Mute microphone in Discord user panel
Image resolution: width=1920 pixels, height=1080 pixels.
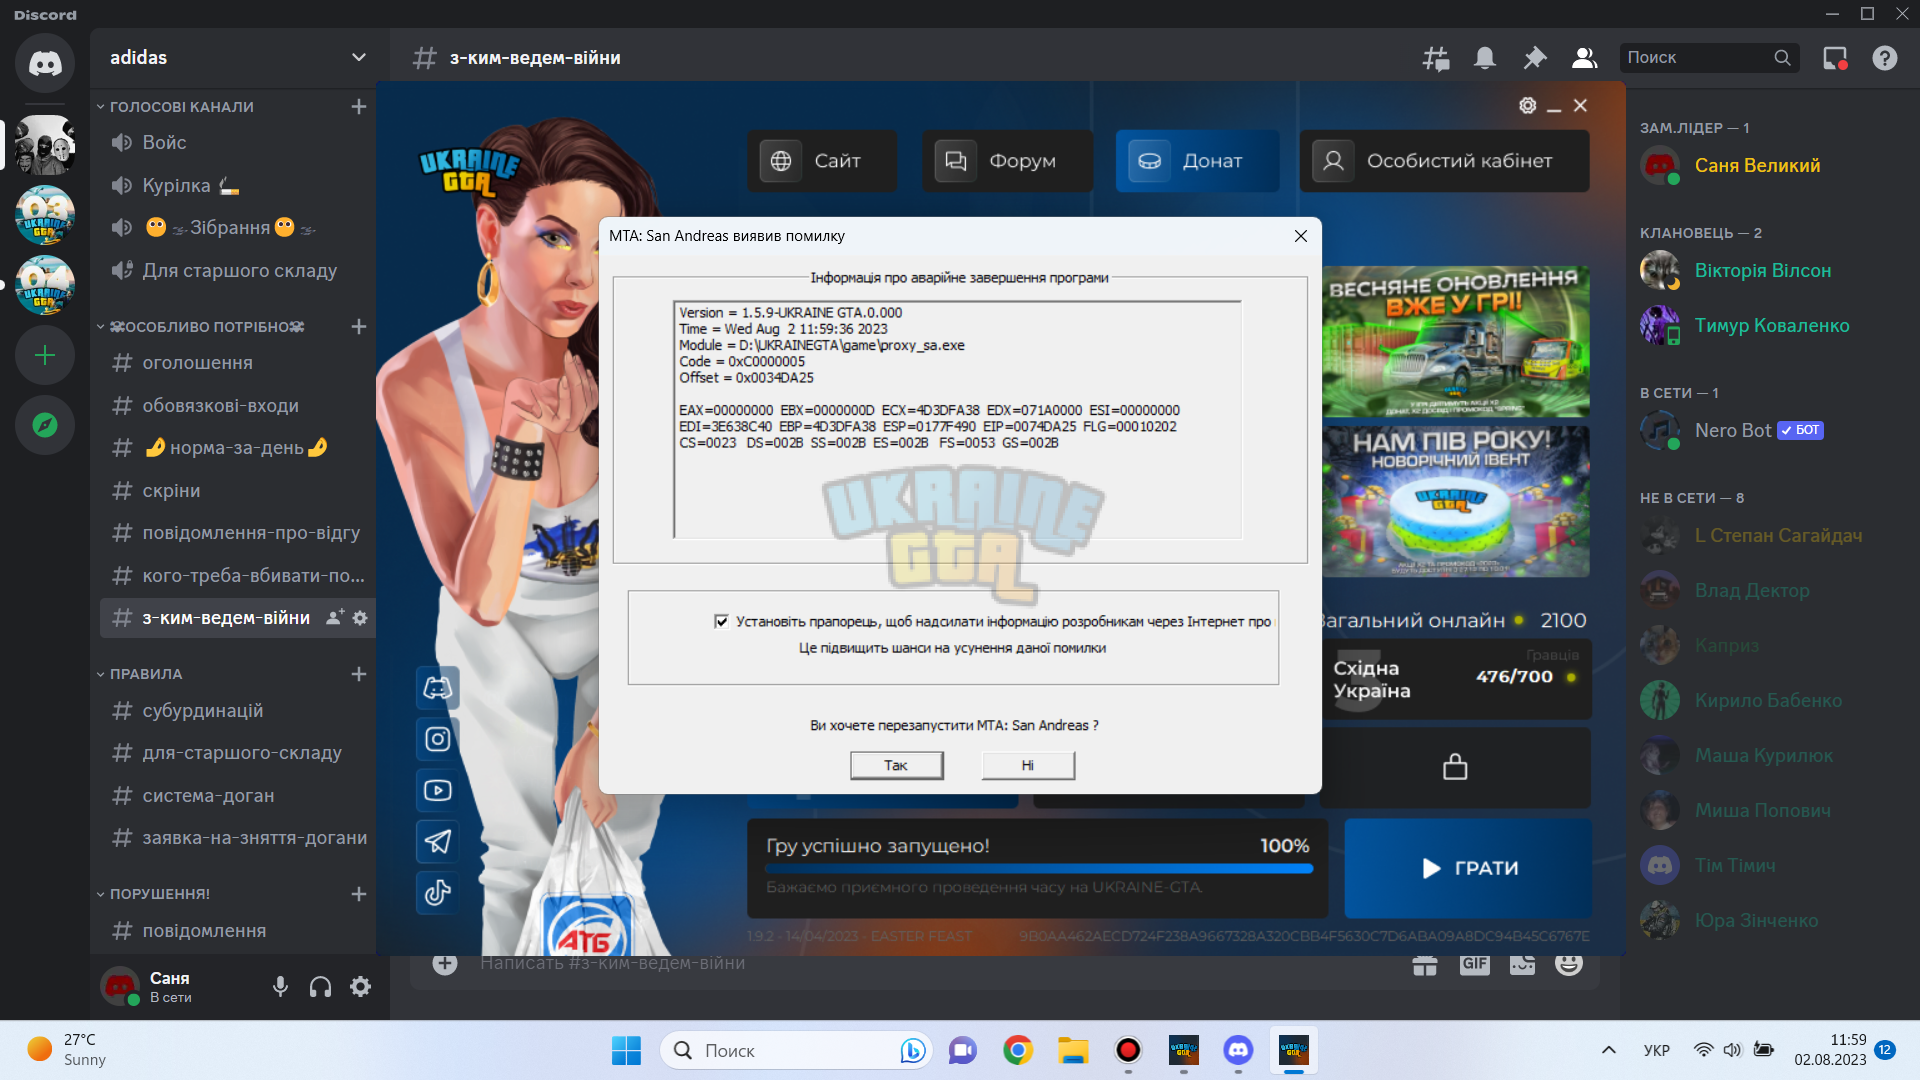tap(280, 987)
